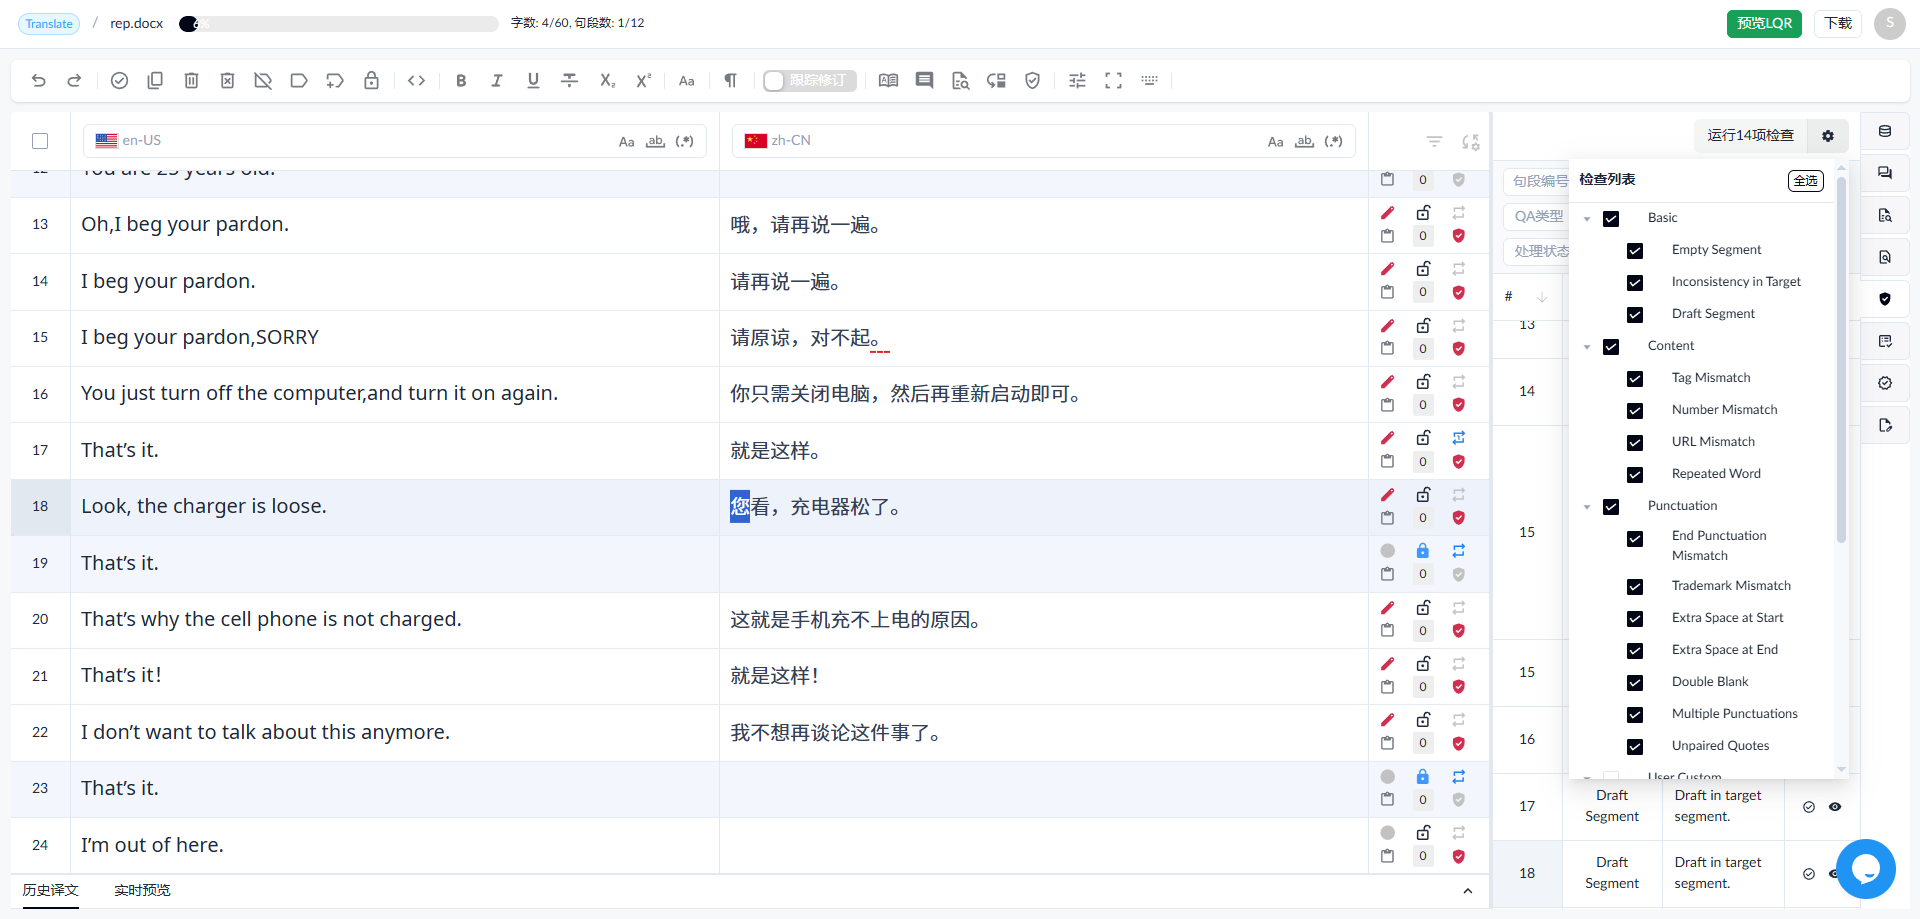Screen dimensions: 1920x919
Task: Click the fullscreen expand icon
Action: click(1113, 81)
